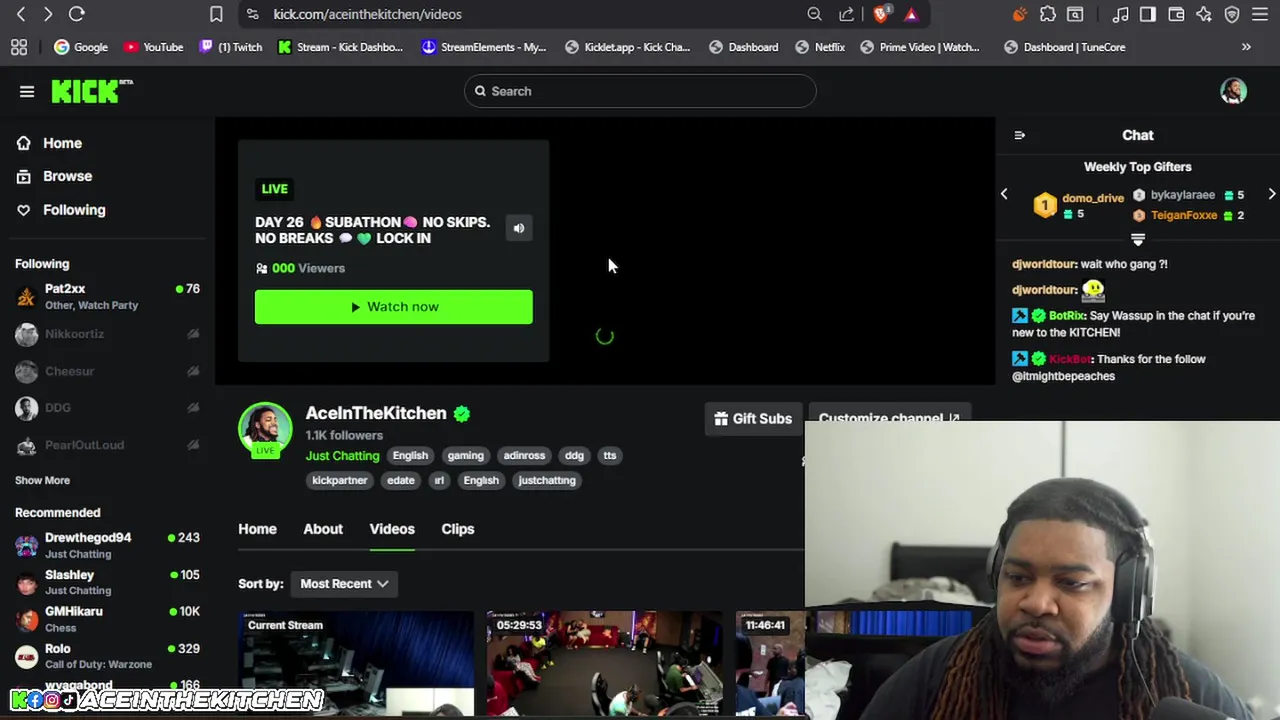Open Pat2xx followed channel
Viewport: 1280px width, 720px height.
(107, 297)
